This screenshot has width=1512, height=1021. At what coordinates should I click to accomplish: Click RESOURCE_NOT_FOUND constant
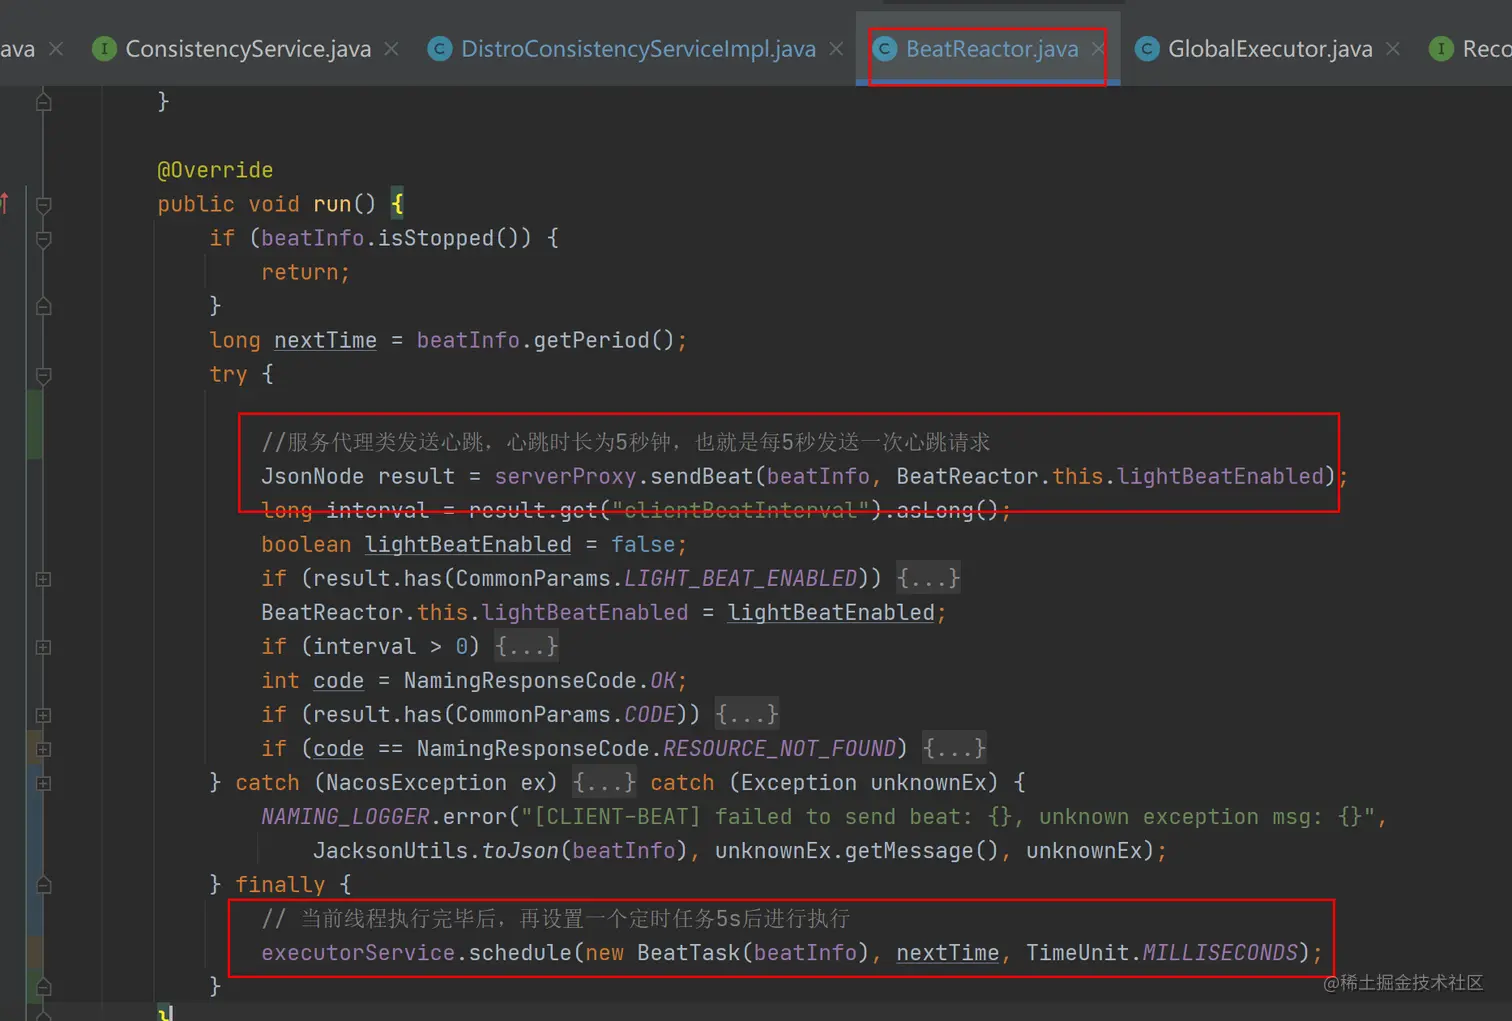point(779,748)
